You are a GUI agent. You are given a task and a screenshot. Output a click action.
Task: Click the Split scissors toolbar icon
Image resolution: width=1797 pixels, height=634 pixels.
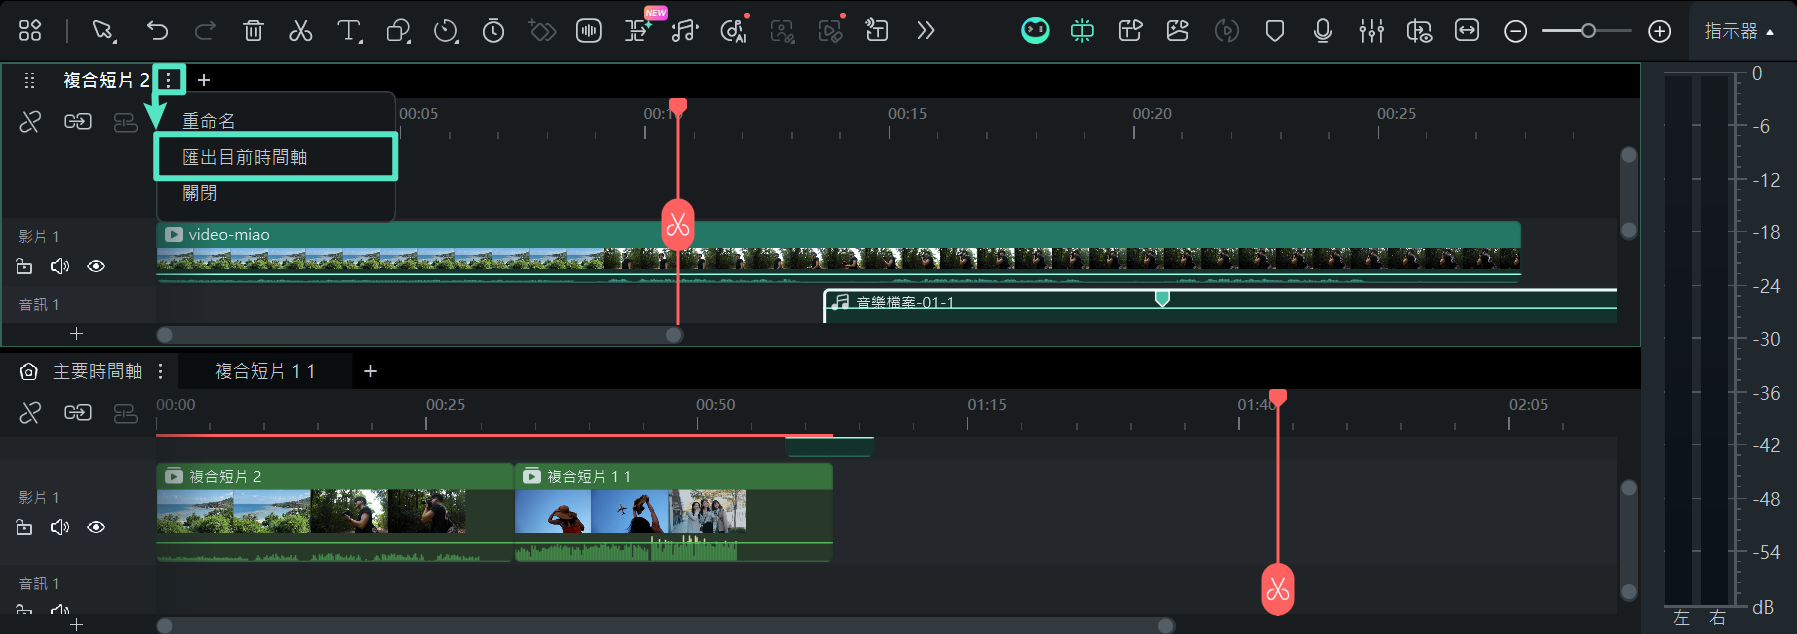(300, 31)
